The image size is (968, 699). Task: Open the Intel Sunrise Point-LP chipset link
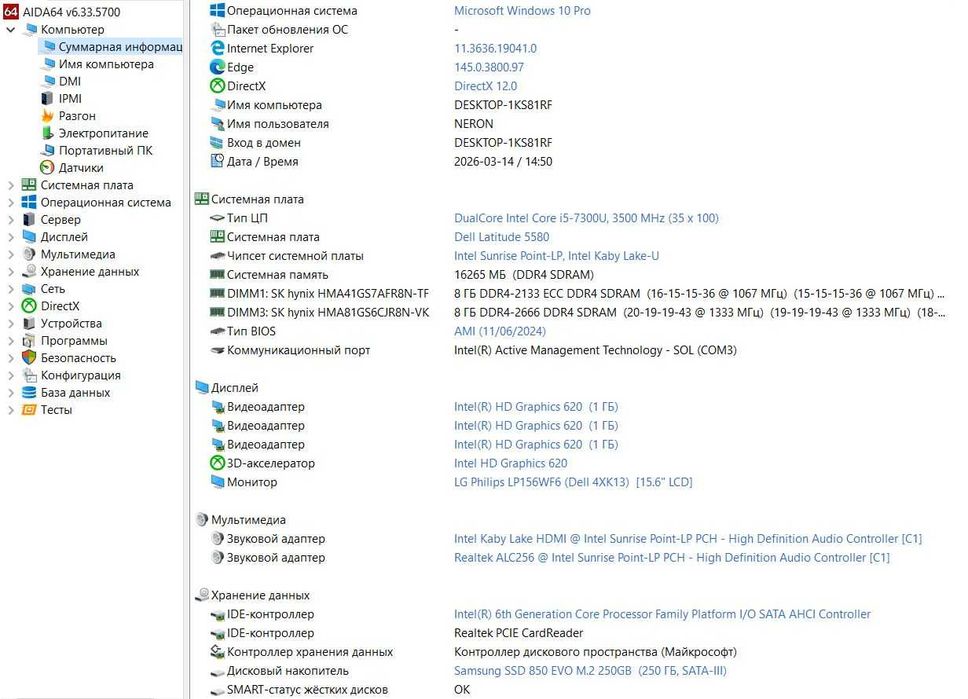(556, 256)
